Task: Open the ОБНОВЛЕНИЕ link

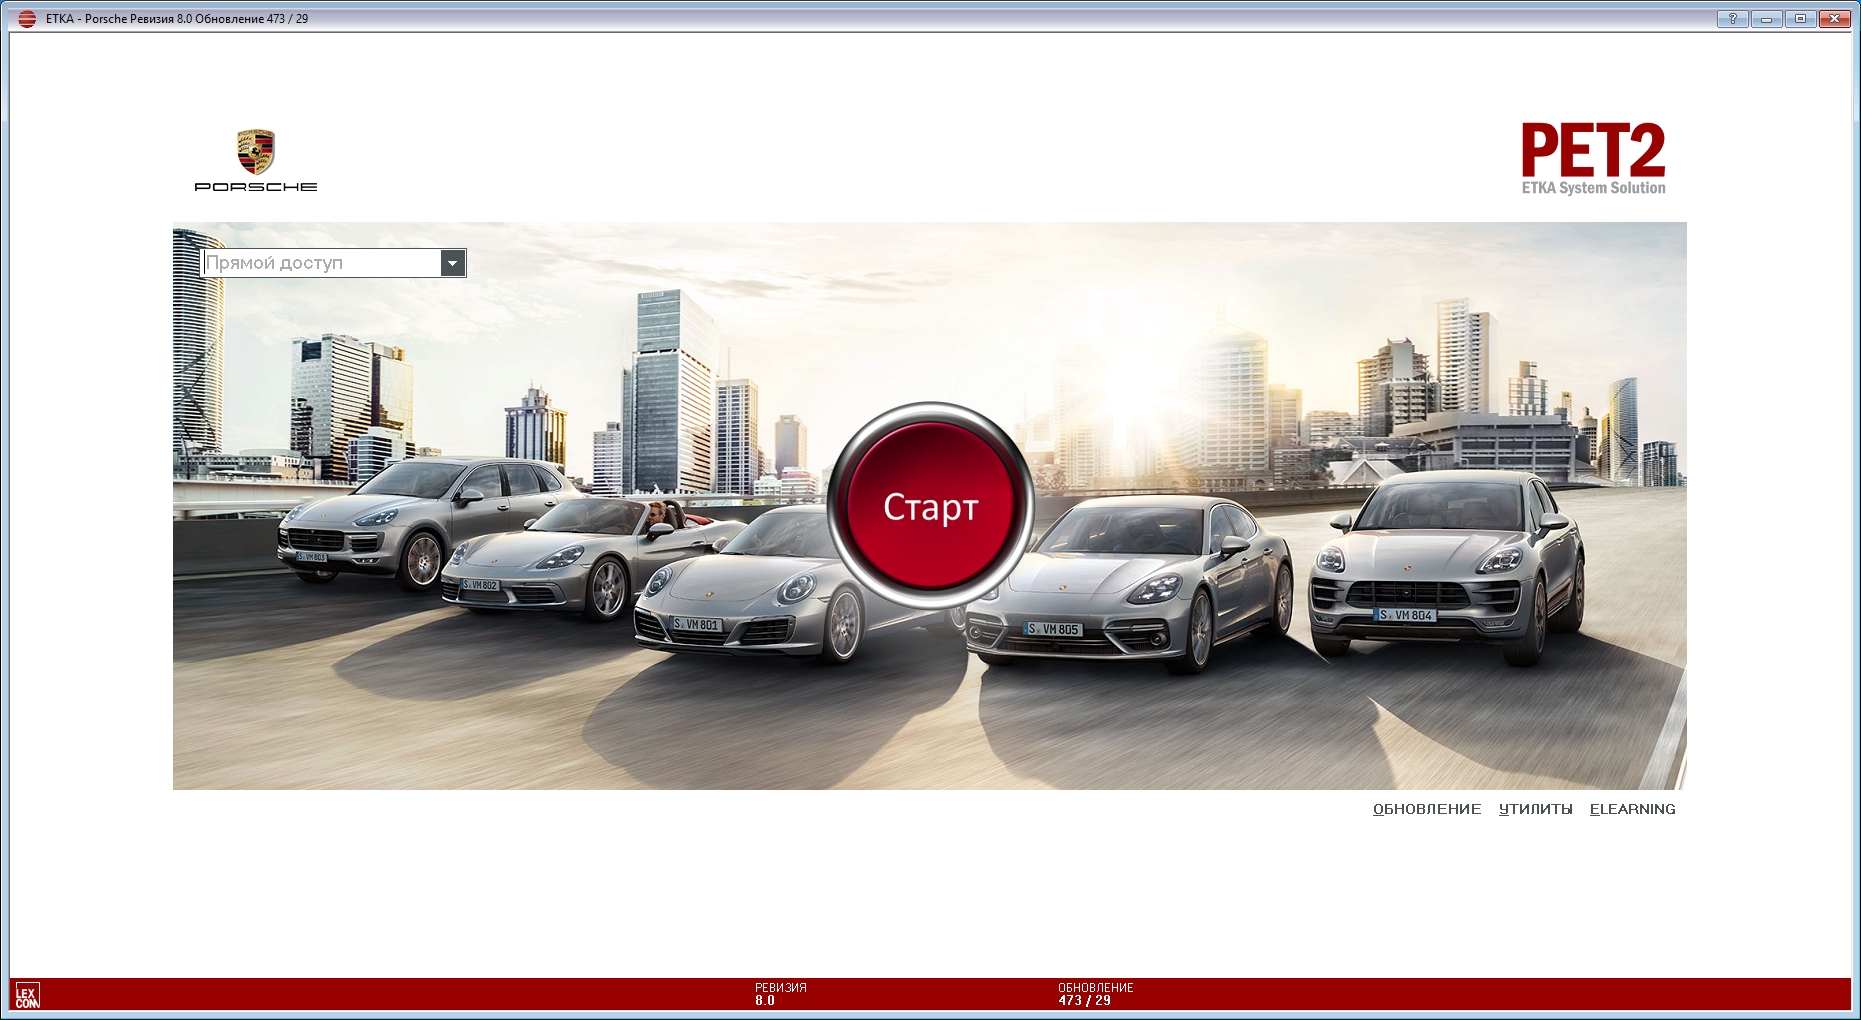Action: coord(1426,809)
